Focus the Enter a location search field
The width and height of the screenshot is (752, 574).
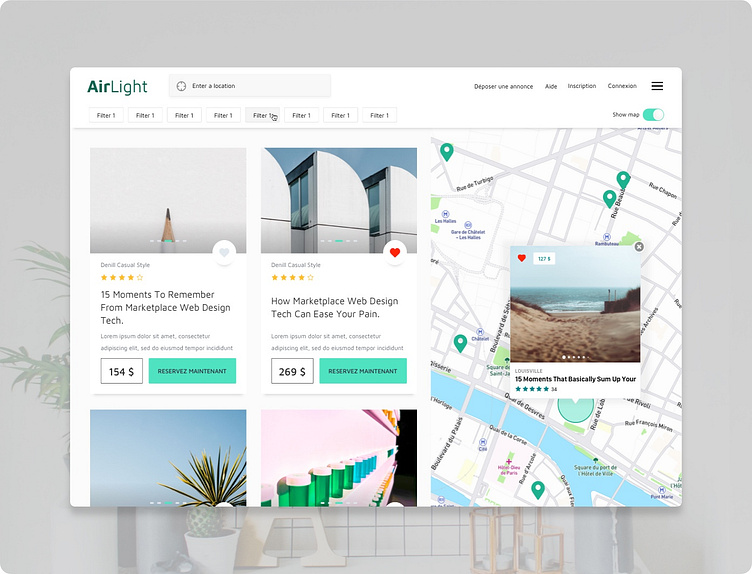point(255,86)
